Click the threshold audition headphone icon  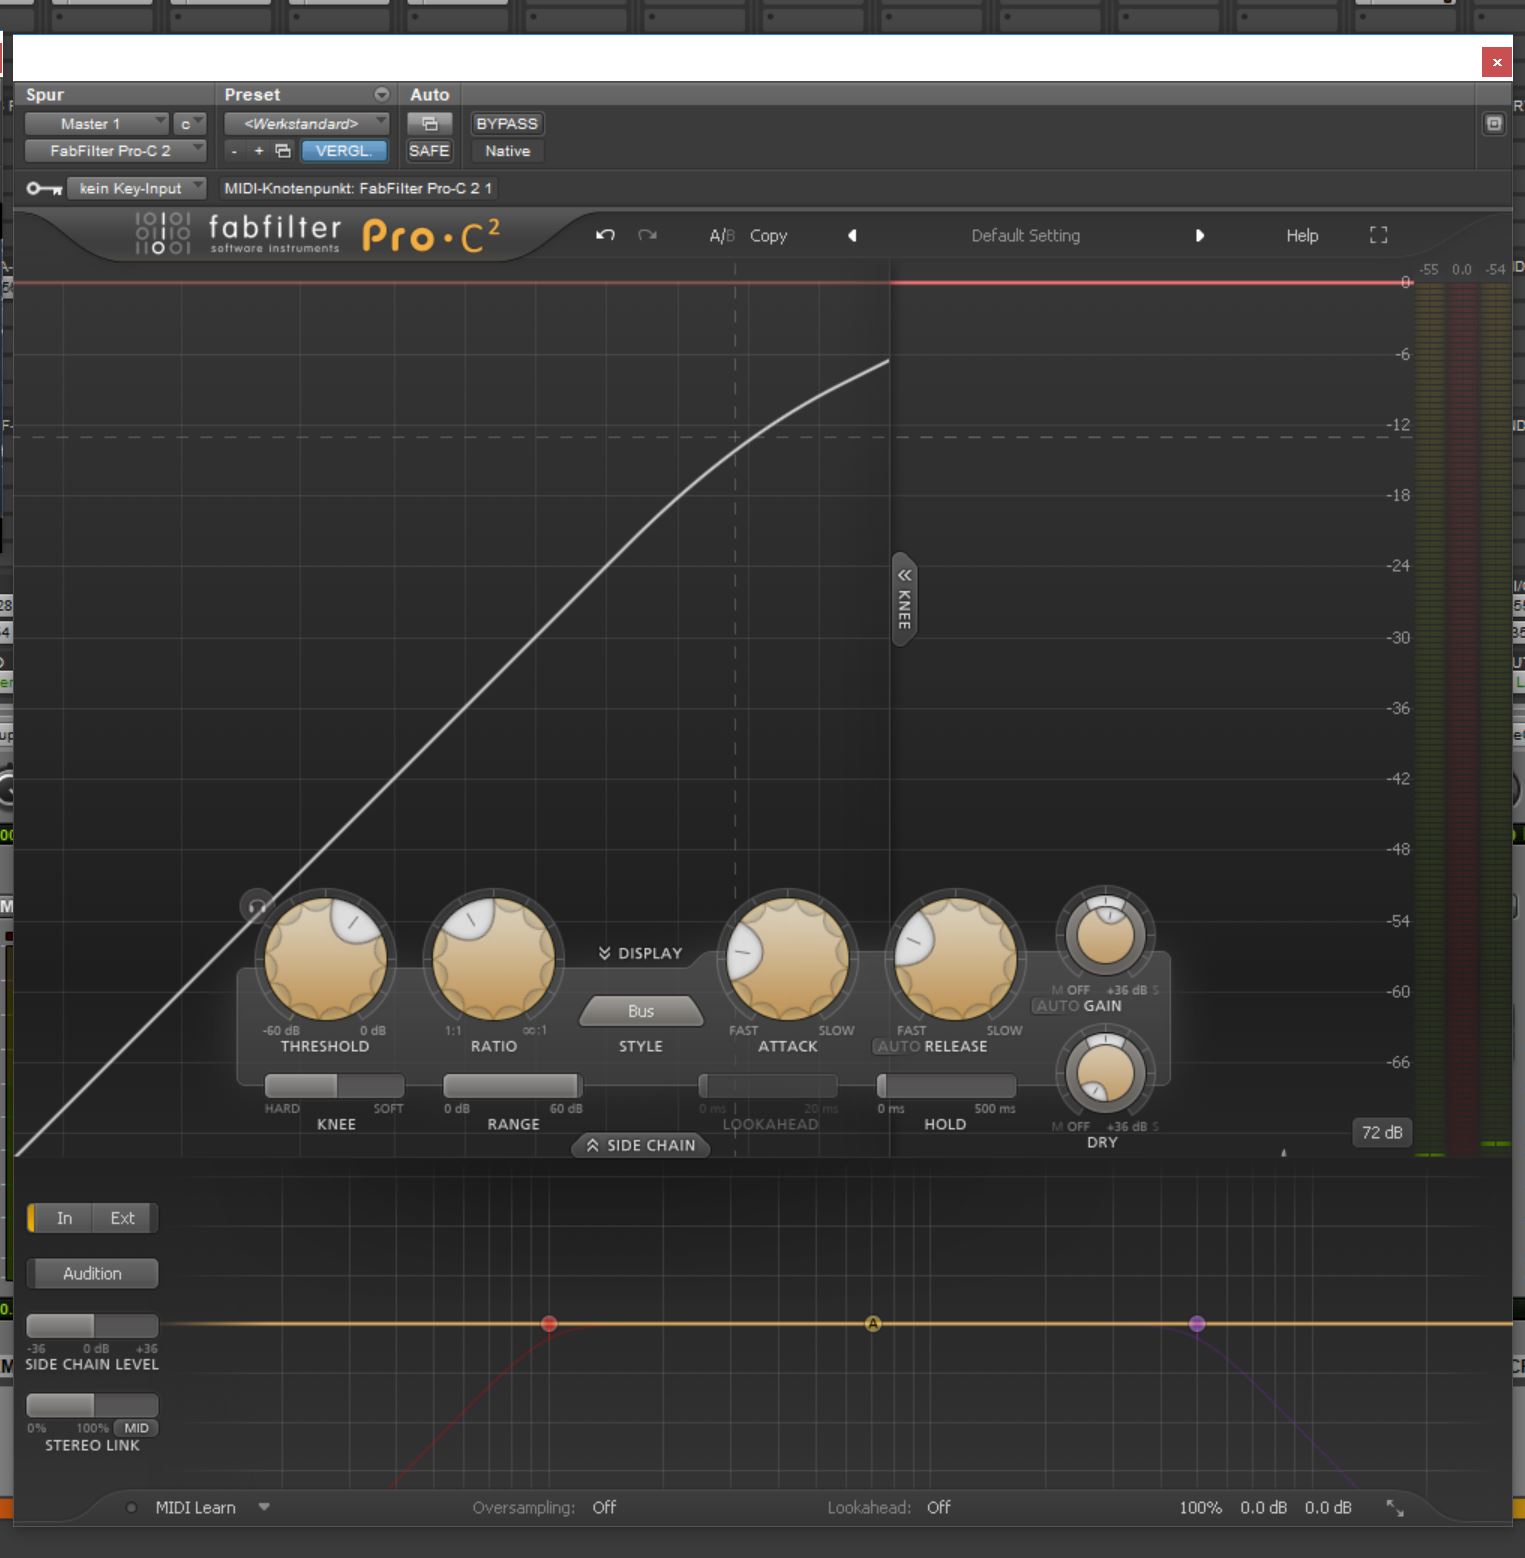click(257, 907)
